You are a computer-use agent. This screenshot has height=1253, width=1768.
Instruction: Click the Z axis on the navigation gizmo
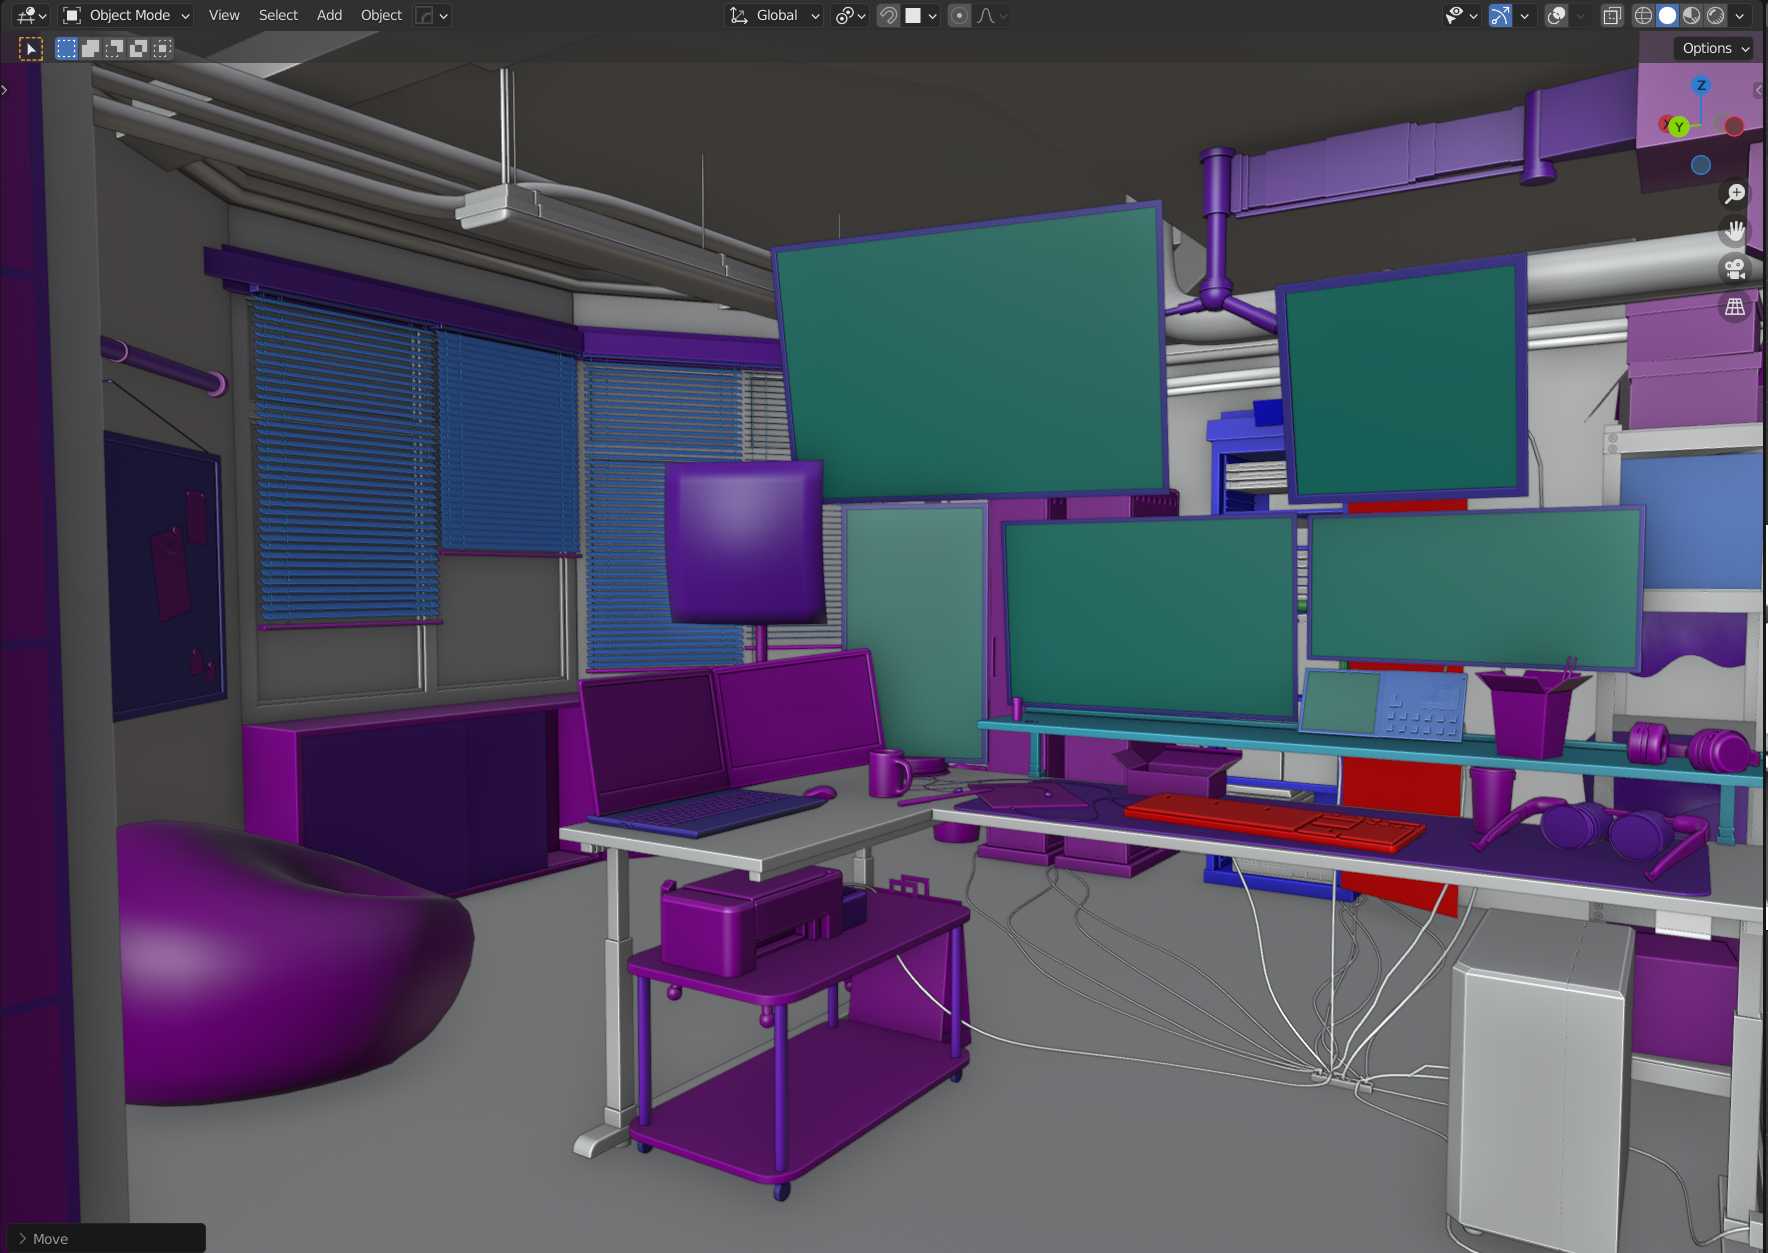pyautogui.click(x=1701, y=85)
